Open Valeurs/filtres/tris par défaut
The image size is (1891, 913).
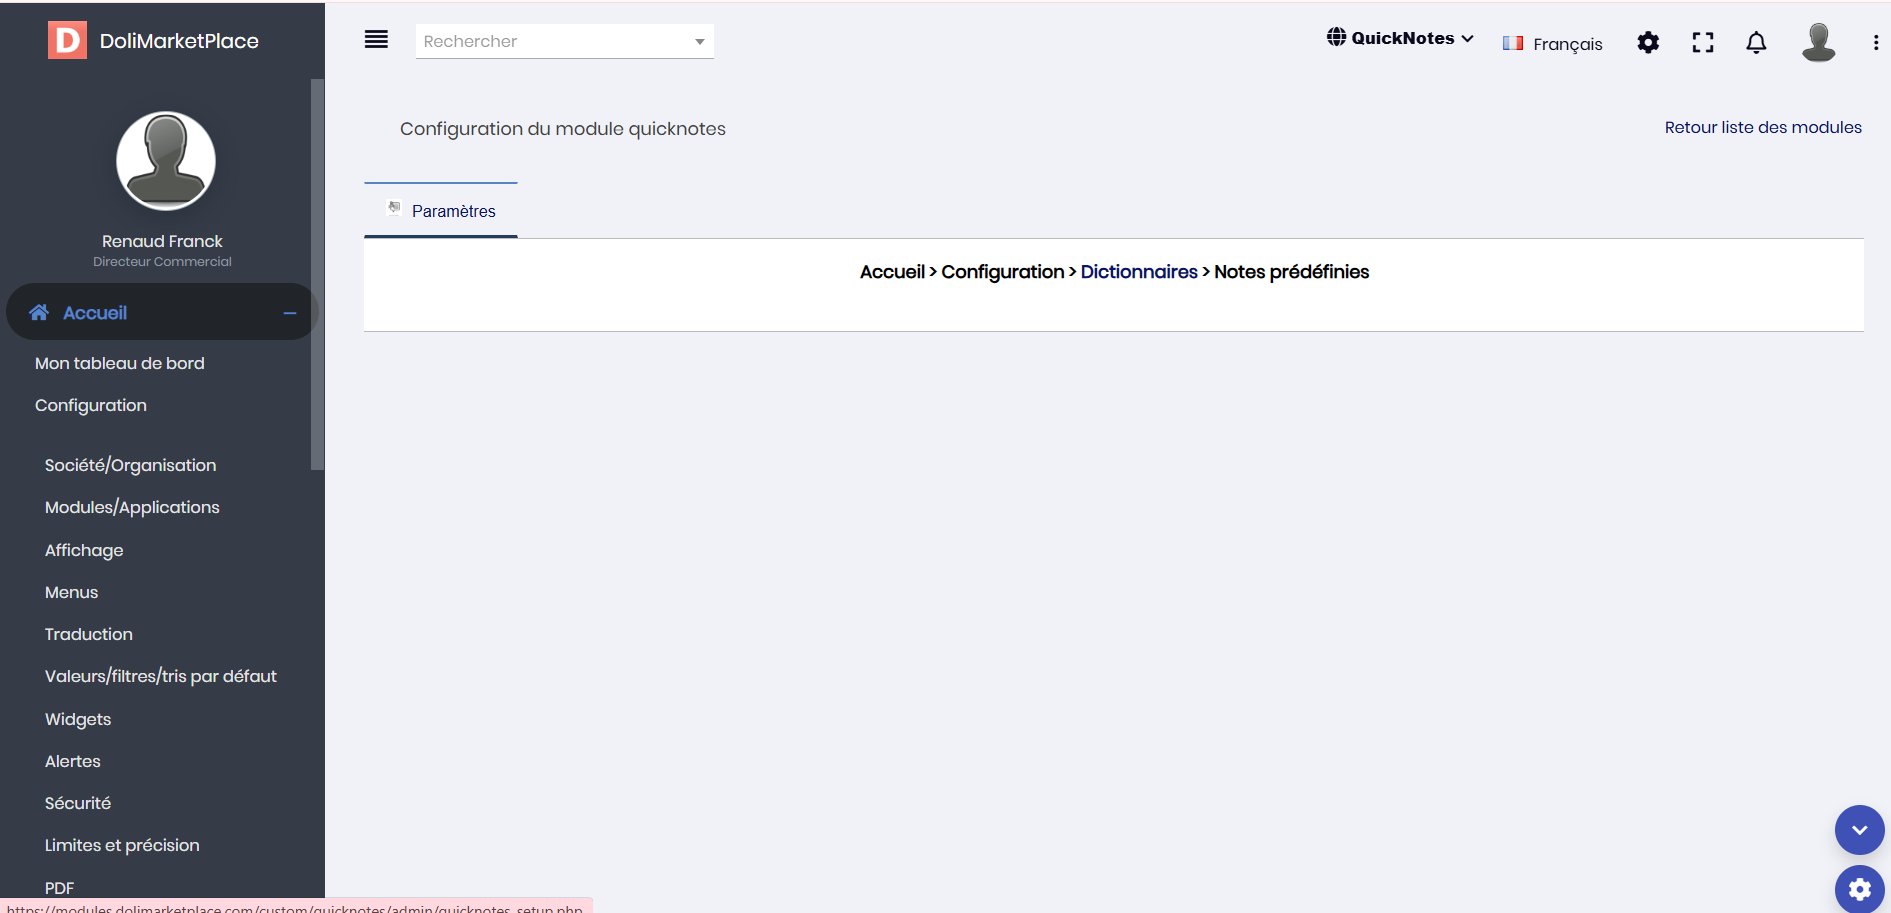[161, 676]
